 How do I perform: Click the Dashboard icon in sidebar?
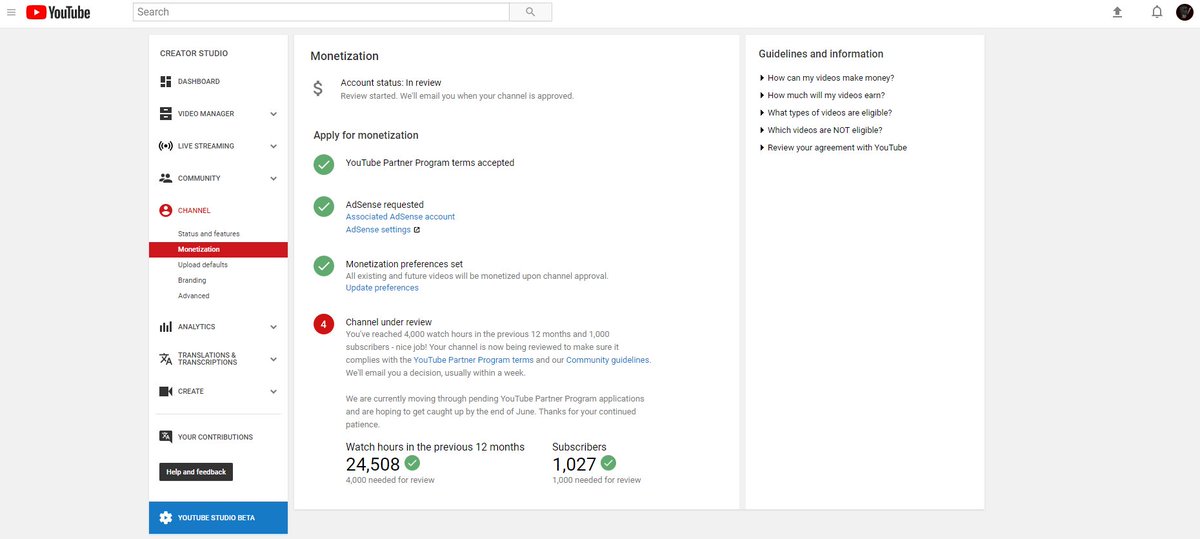(x=166, y=81)
